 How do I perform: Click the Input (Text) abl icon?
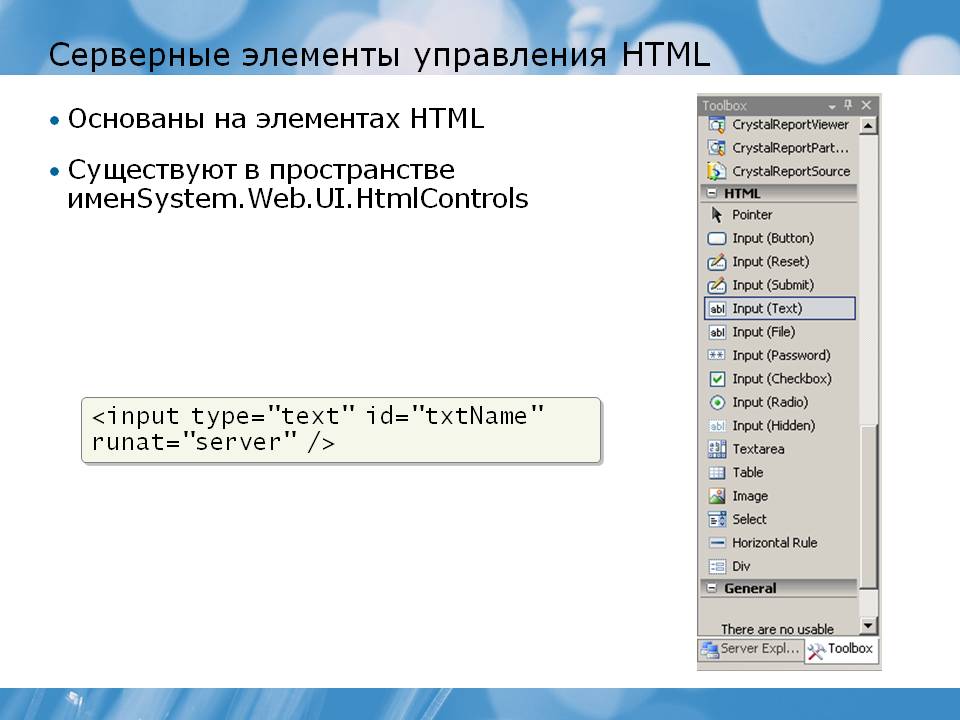point(716,309)
